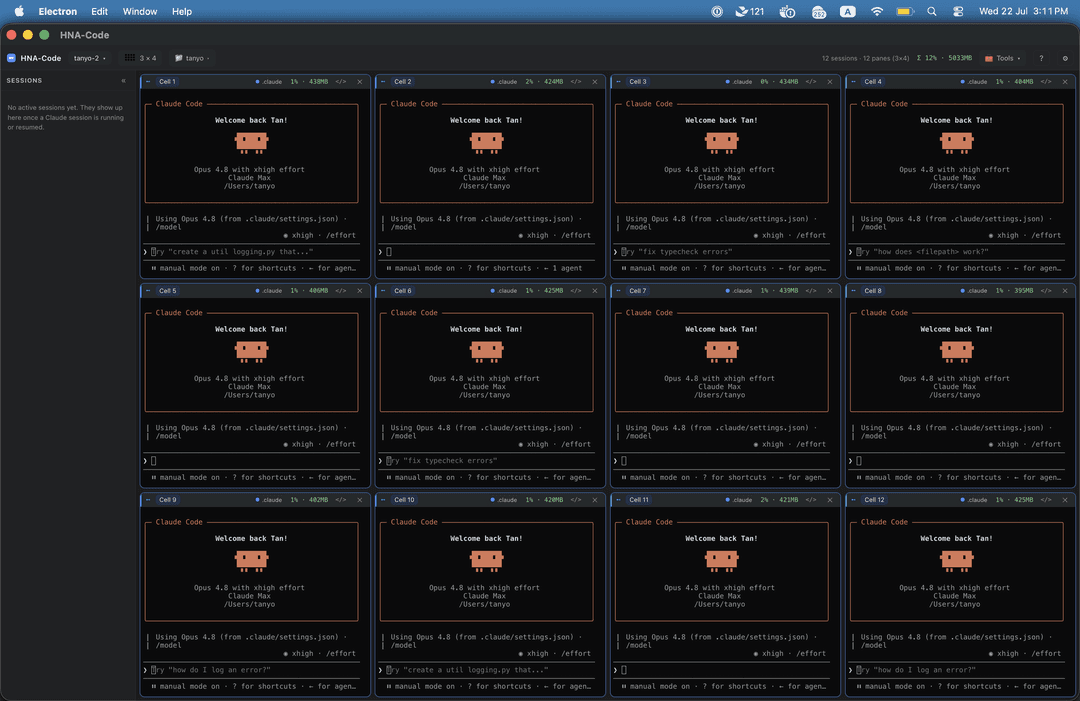Collapse the Sessions sidebar with the chevron
The width and height of the screenshot is (1080, 701).
(123, 81)
